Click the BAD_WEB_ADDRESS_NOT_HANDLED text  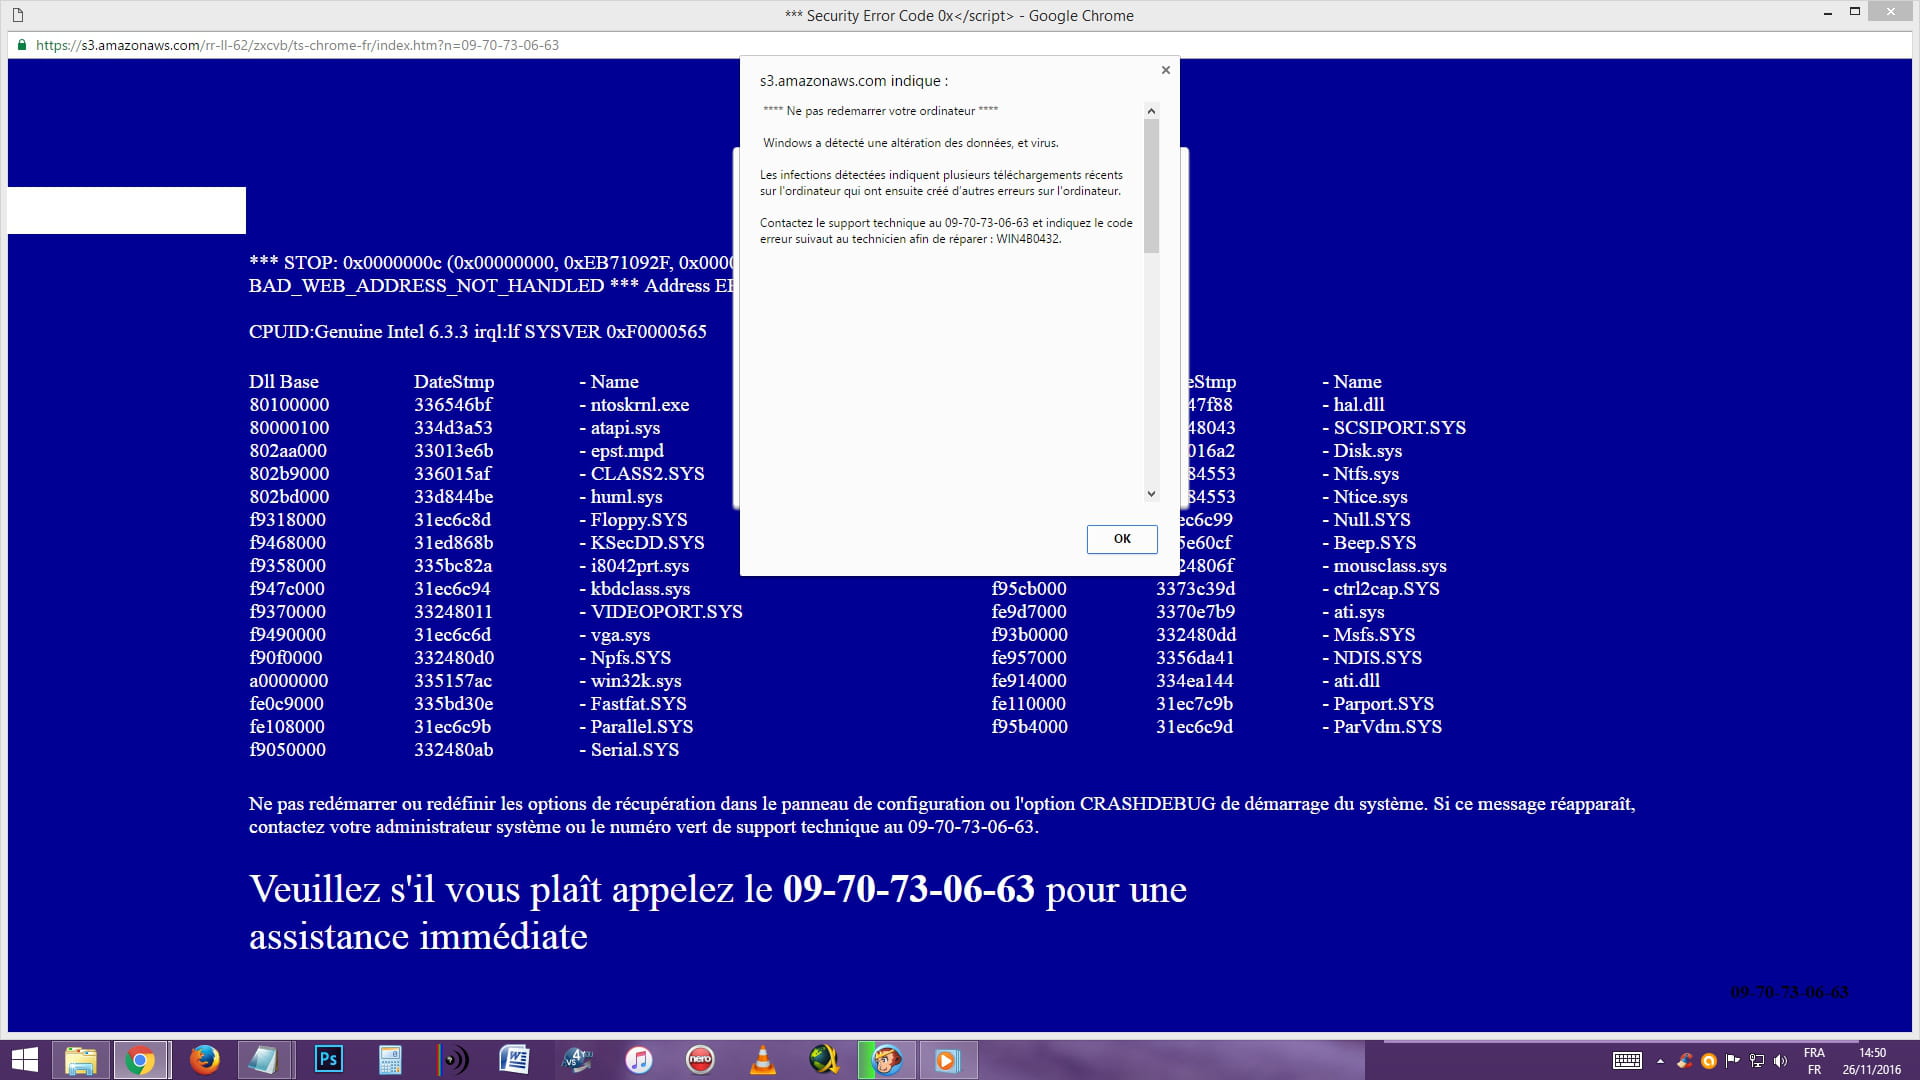[426, 286]
